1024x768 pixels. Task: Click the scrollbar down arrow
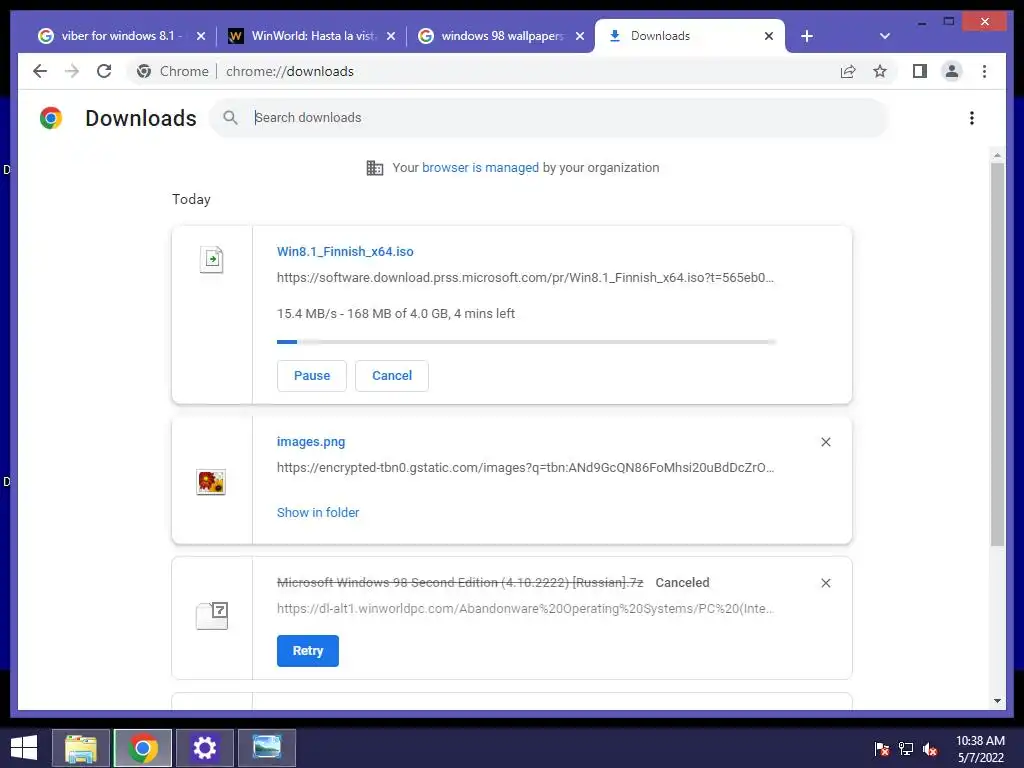(997, 701)
